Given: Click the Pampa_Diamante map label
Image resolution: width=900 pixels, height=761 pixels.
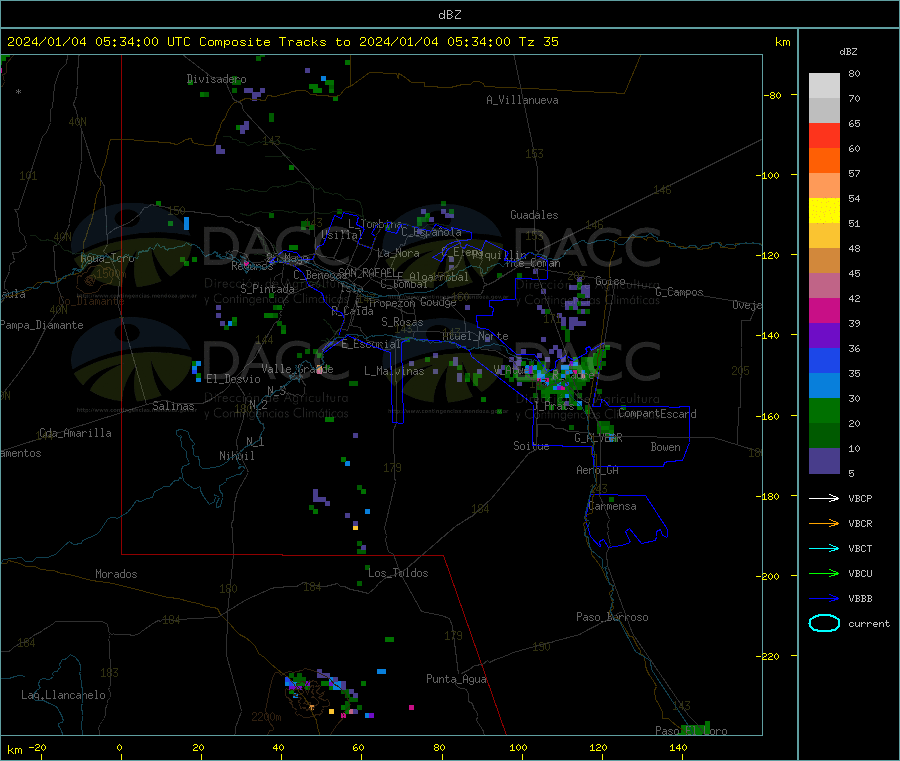Looking at the screenshot, I should click(42, 325).
